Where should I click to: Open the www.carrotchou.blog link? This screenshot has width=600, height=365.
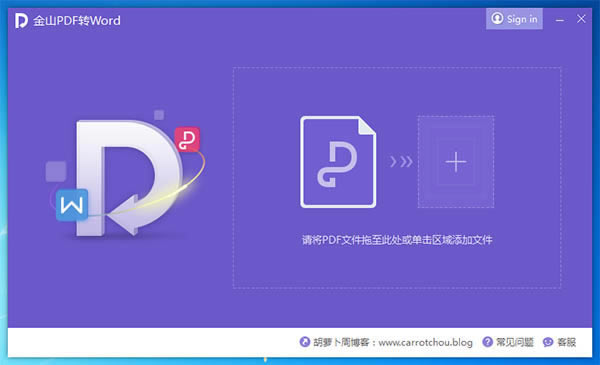coord(426,342)
